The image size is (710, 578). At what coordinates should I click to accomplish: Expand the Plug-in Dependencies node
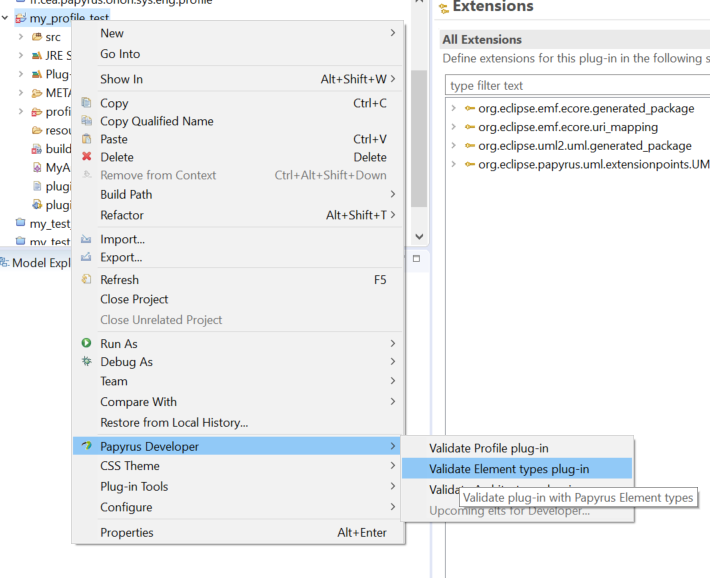[21, 74]
